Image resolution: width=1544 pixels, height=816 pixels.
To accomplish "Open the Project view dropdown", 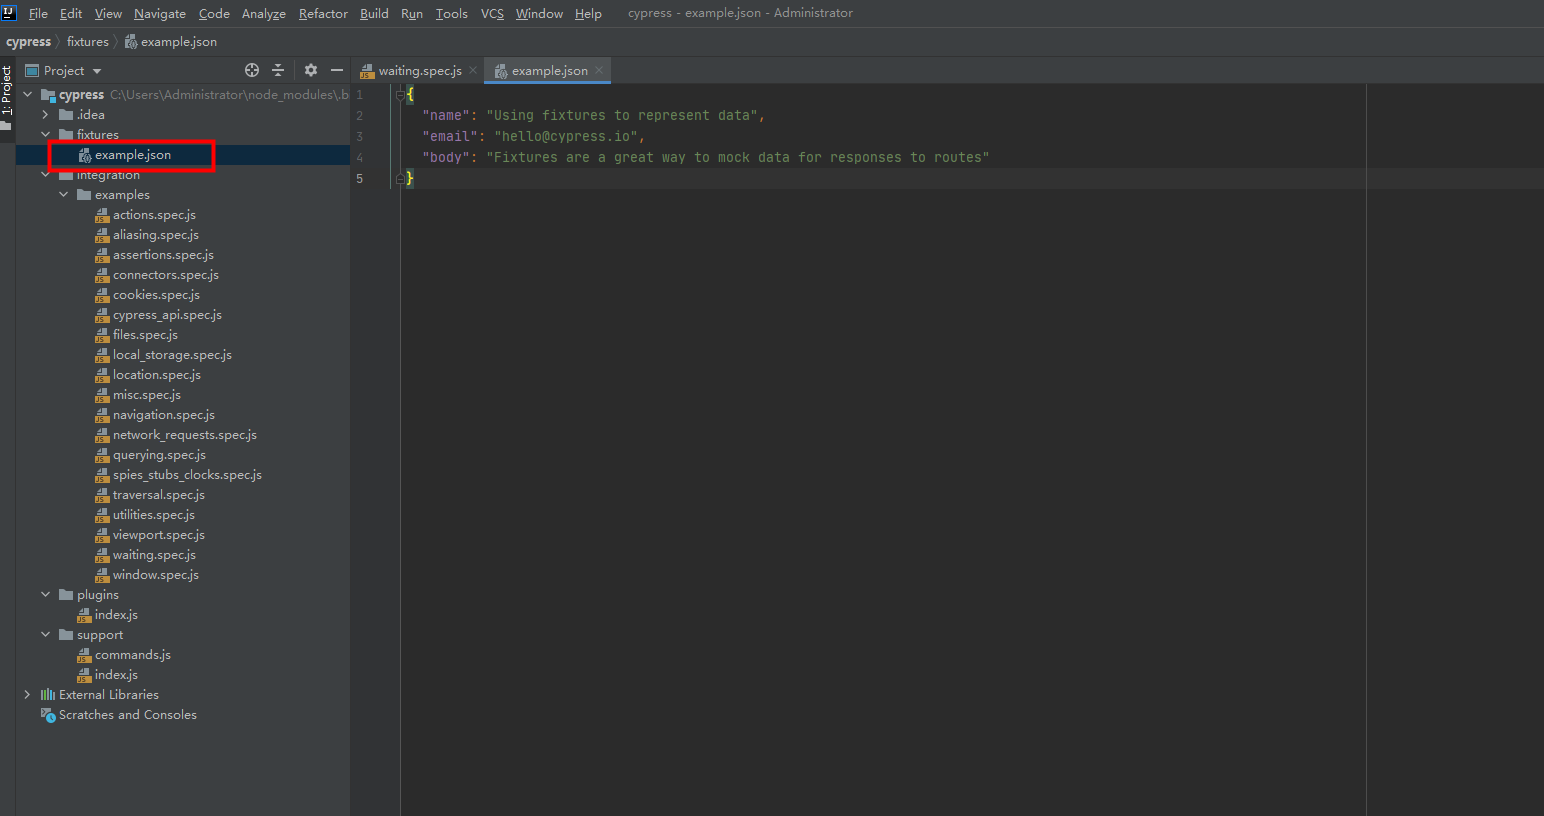I will (97, 71).
